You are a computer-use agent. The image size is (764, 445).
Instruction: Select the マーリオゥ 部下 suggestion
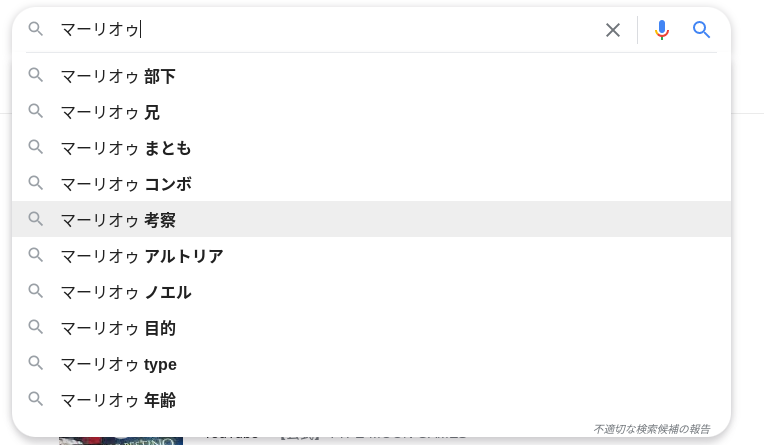pyautogui.click(x=118, y=76)
